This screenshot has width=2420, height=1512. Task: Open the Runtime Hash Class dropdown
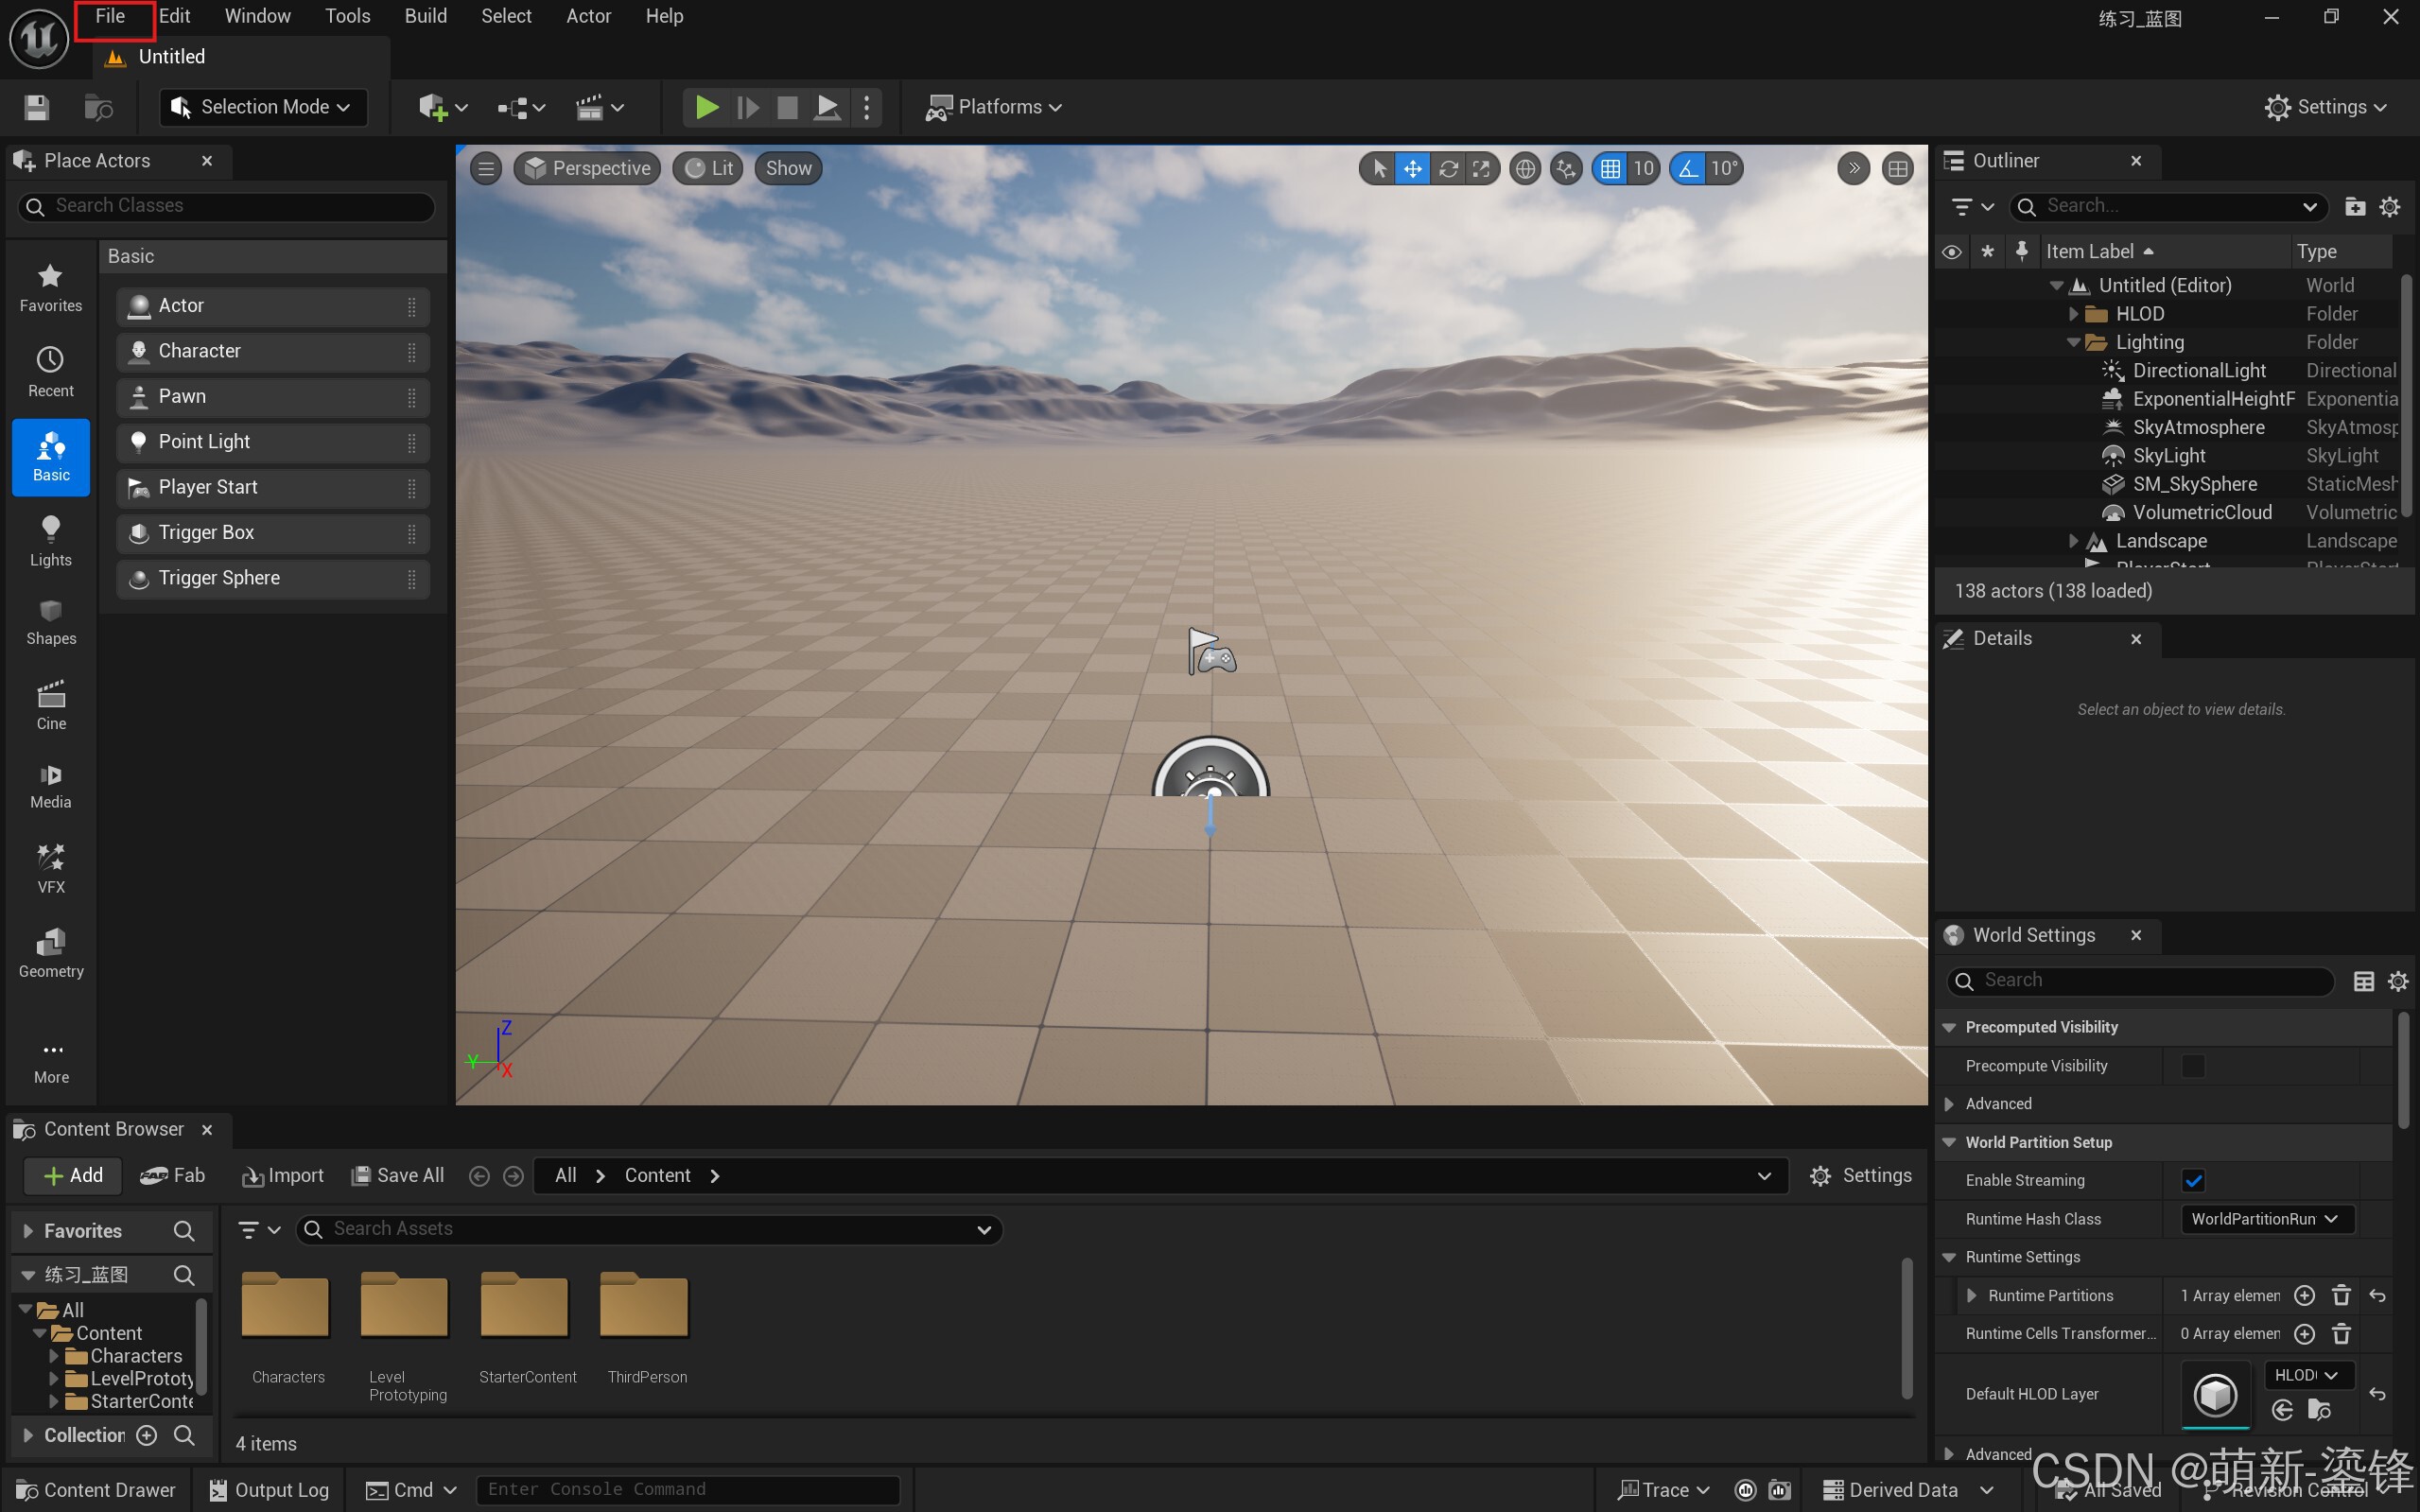point(2265,1219)
